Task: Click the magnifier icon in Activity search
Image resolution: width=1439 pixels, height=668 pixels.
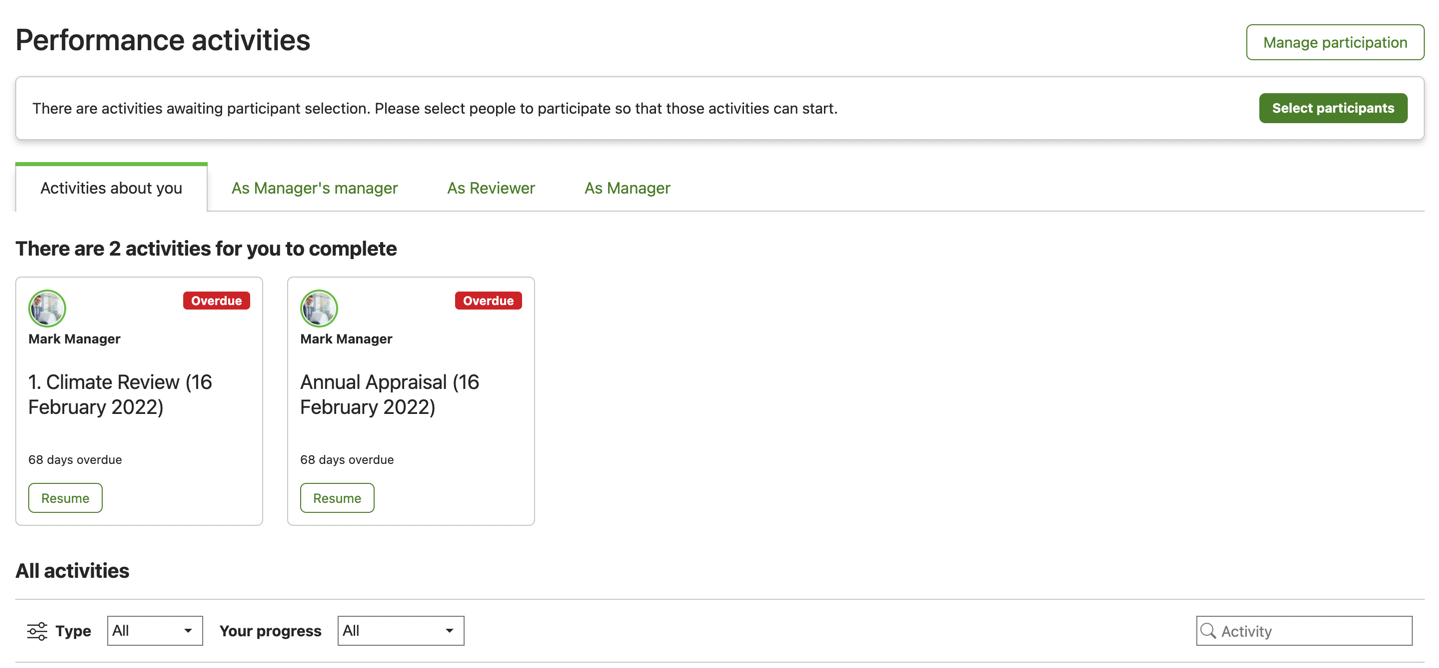Action: pyautogui.click(x=1208, y=631)
